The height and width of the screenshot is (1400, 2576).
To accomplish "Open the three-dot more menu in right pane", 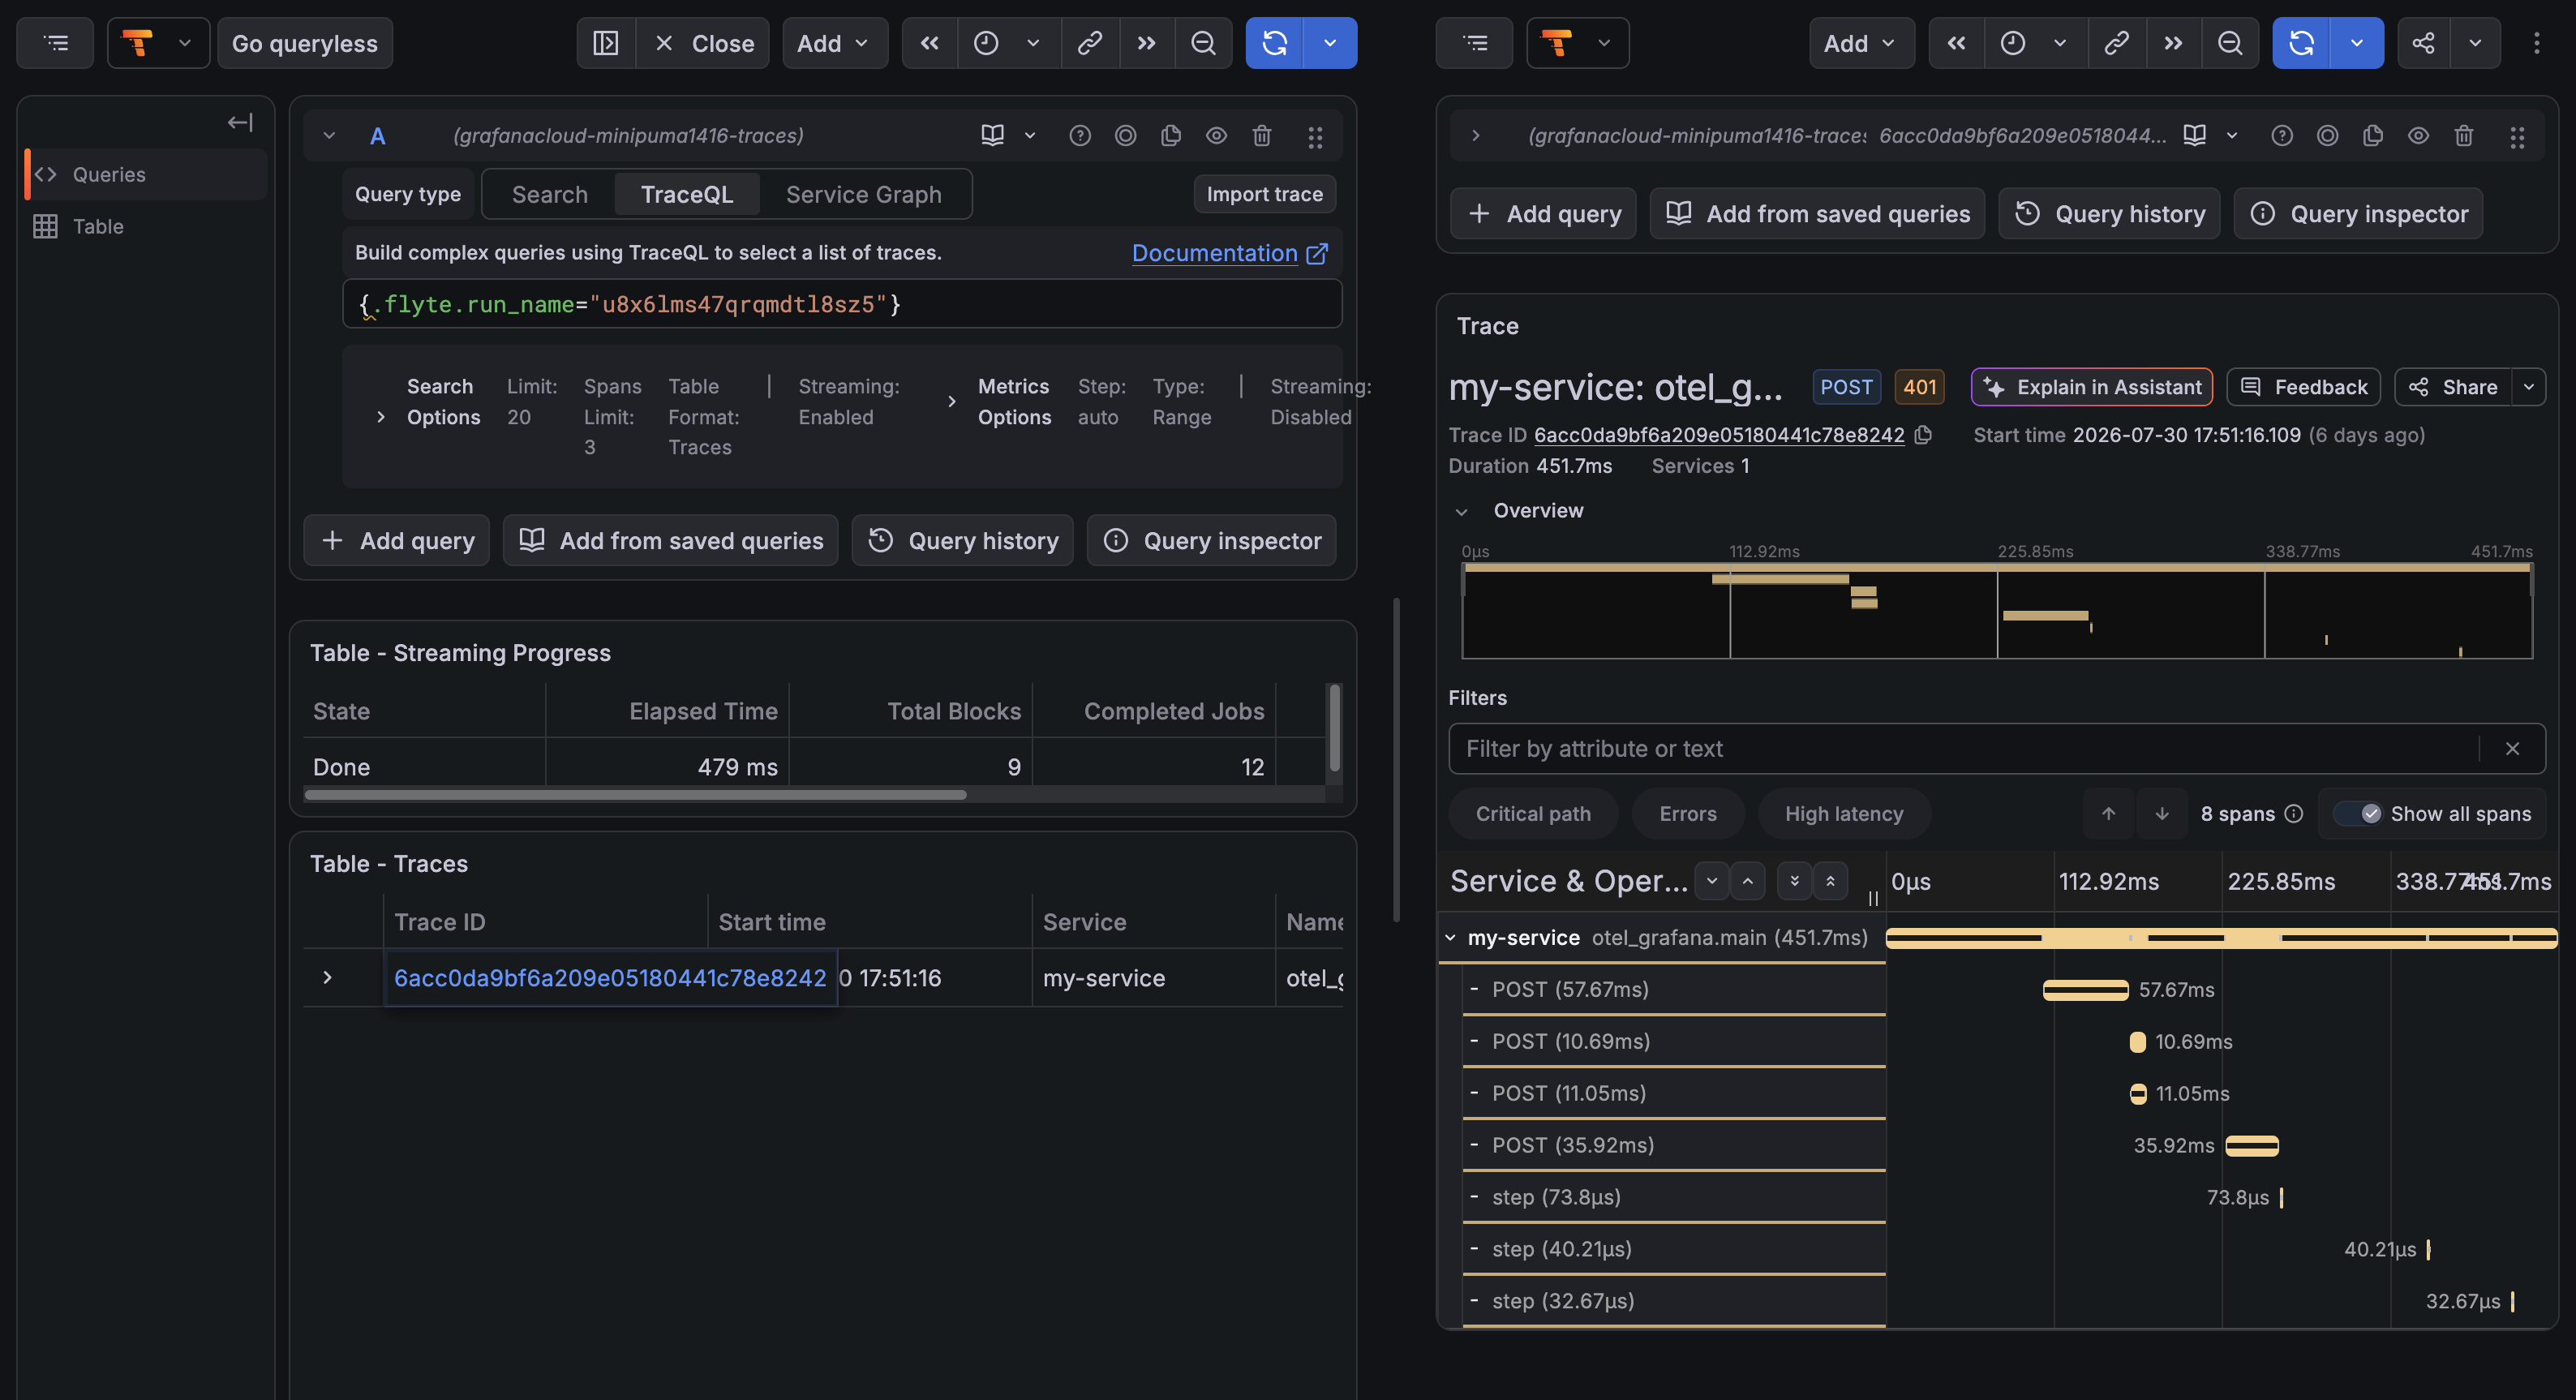I will (x=2537, y=43).
